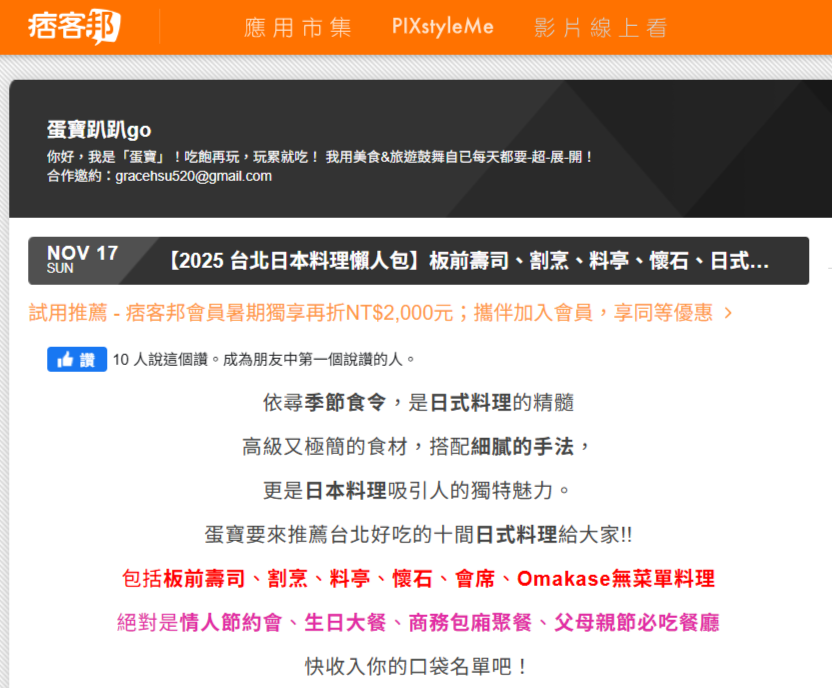Open the 痞客邦 logo homepage
The image size is (832, 688).
click(x=74, y=26)
